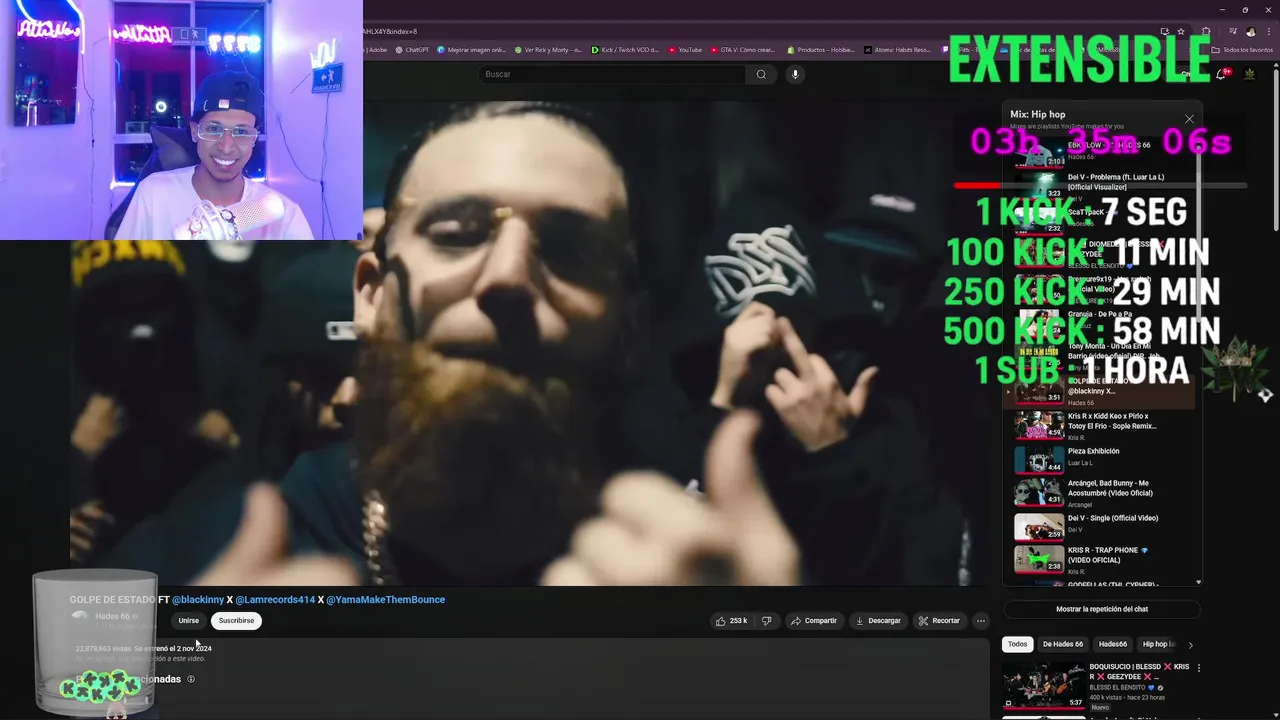Viewport: 1280px width, 720px height.
Task: Show chat replay via Mostrar la repetición
Action: 1102,609
